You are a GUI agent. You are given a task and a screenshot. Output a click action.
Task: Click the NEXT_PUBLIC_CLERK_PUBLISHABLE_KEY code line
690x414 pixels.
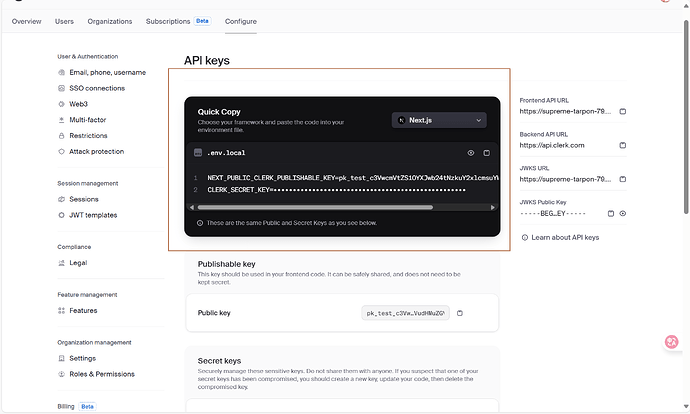[x=353, y=178]
